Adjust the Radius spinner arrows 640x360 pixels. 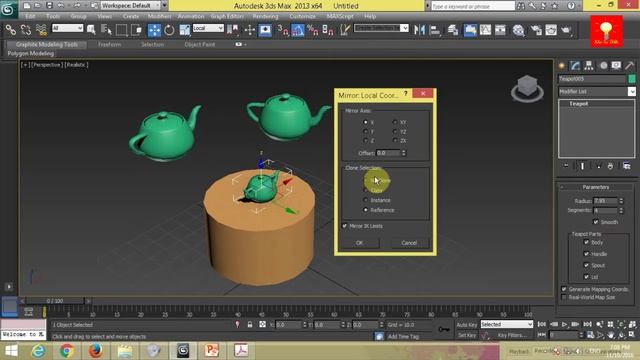coord(621,201)
